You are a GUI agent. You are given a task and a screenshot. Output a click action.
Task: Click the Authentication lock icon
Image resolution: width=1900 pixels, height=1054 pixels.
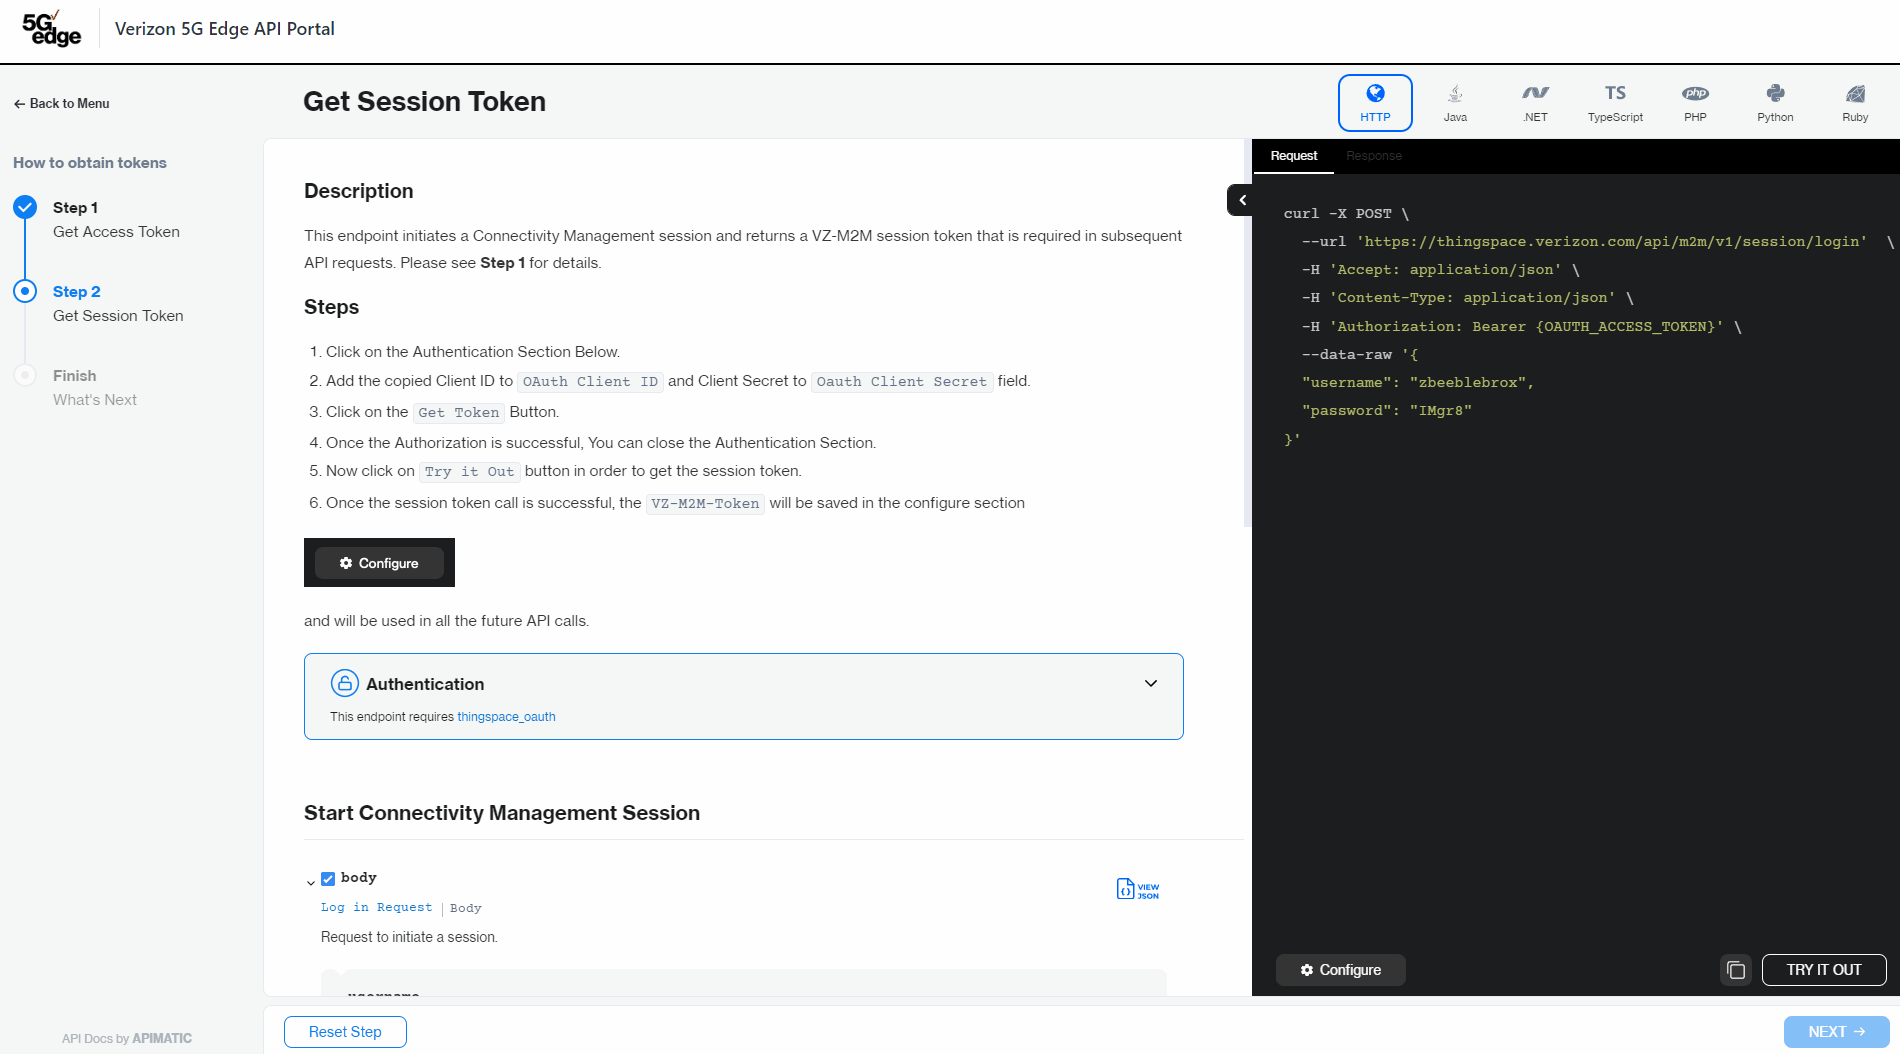[x=344, y=683]
